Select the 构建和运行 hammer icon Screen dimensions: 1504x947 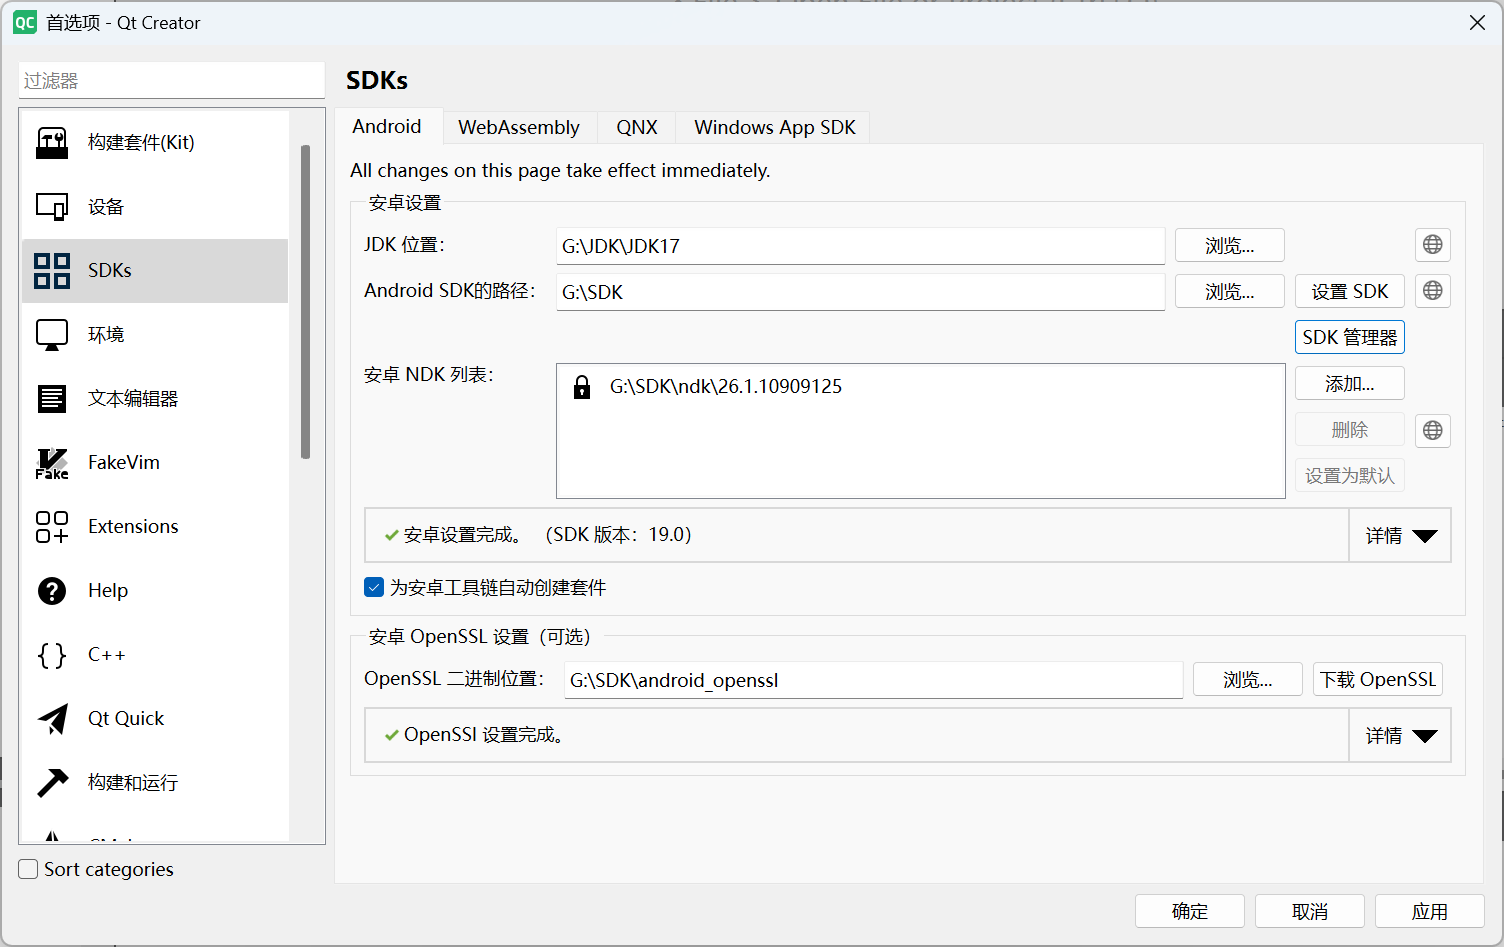pyautogui.click(x=52, y=783)
